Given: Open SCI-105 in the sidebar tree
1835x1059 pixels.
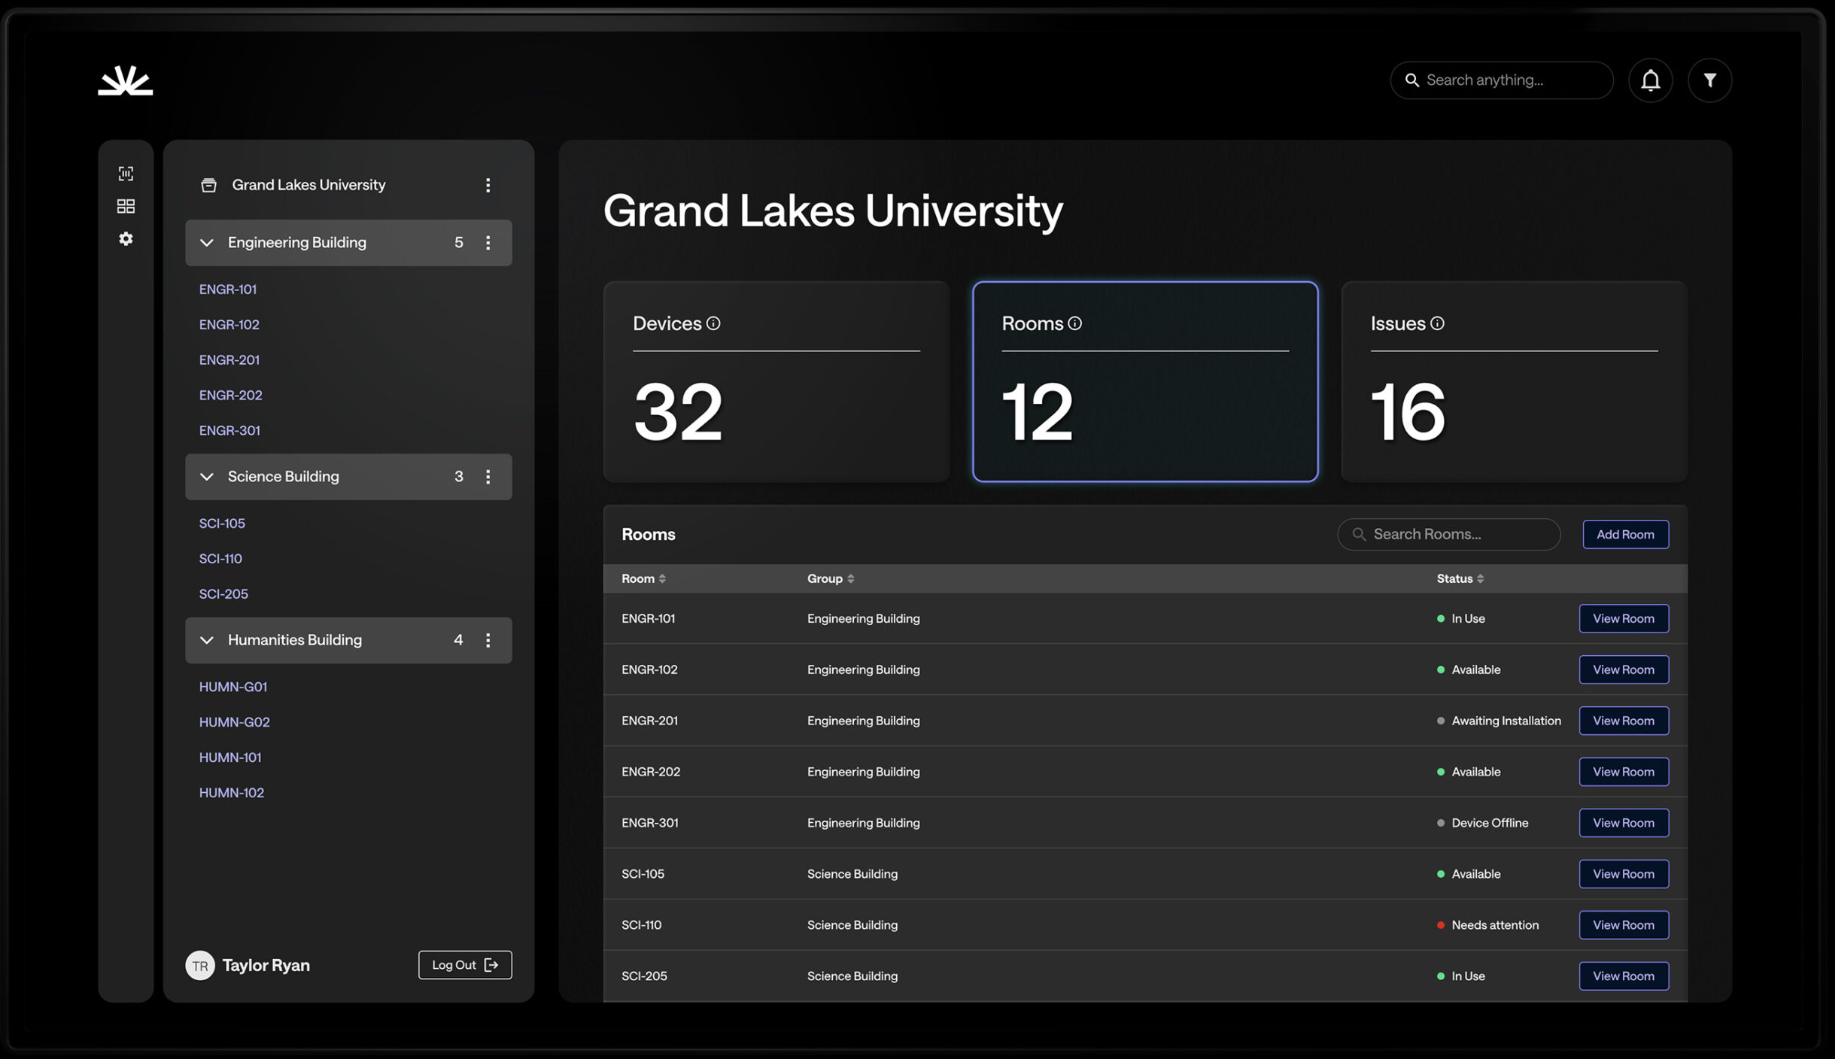Looking at the screenshot, I should (x=222, y=523).
